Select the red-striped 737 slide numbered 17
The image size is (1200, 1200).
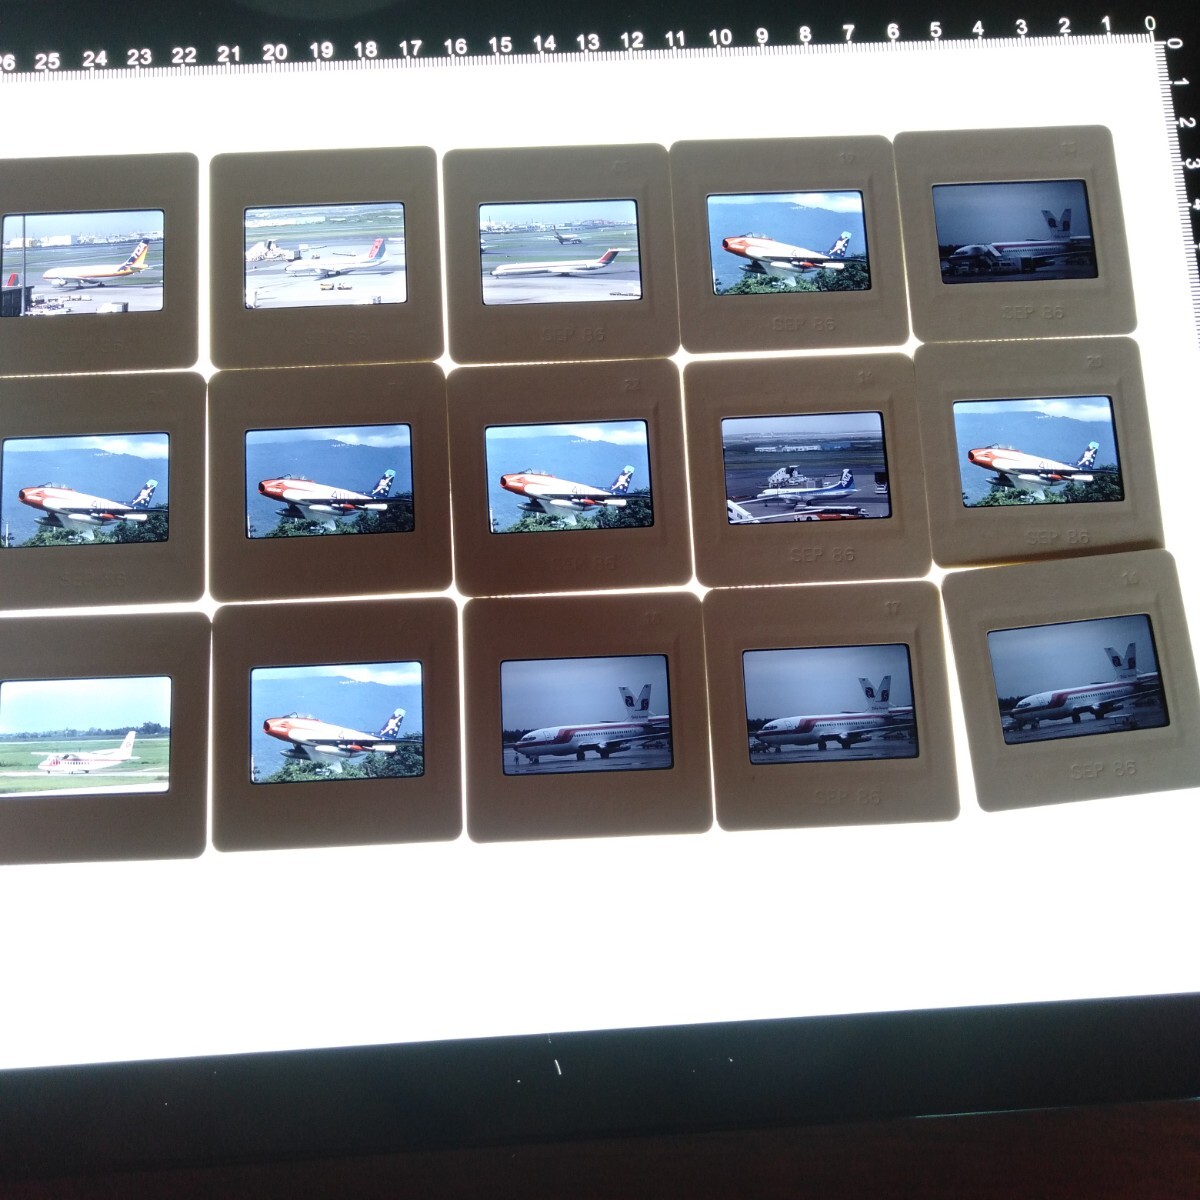829,704
